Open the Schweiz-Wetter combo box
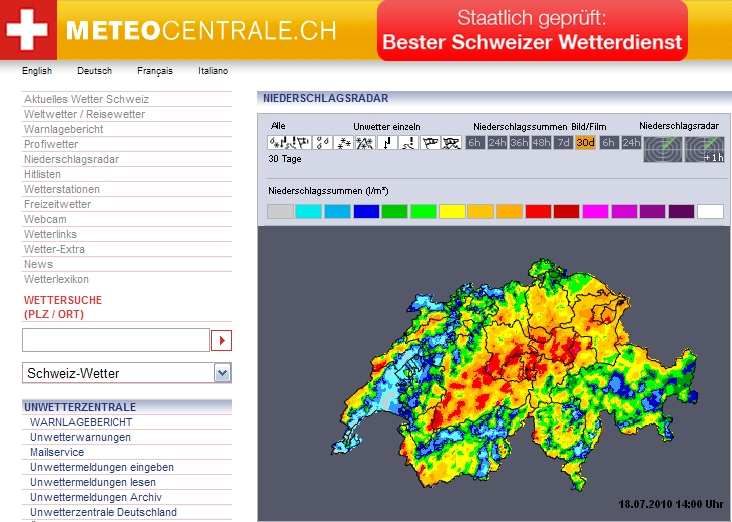 pyautogui.click(x=127, y=373)
